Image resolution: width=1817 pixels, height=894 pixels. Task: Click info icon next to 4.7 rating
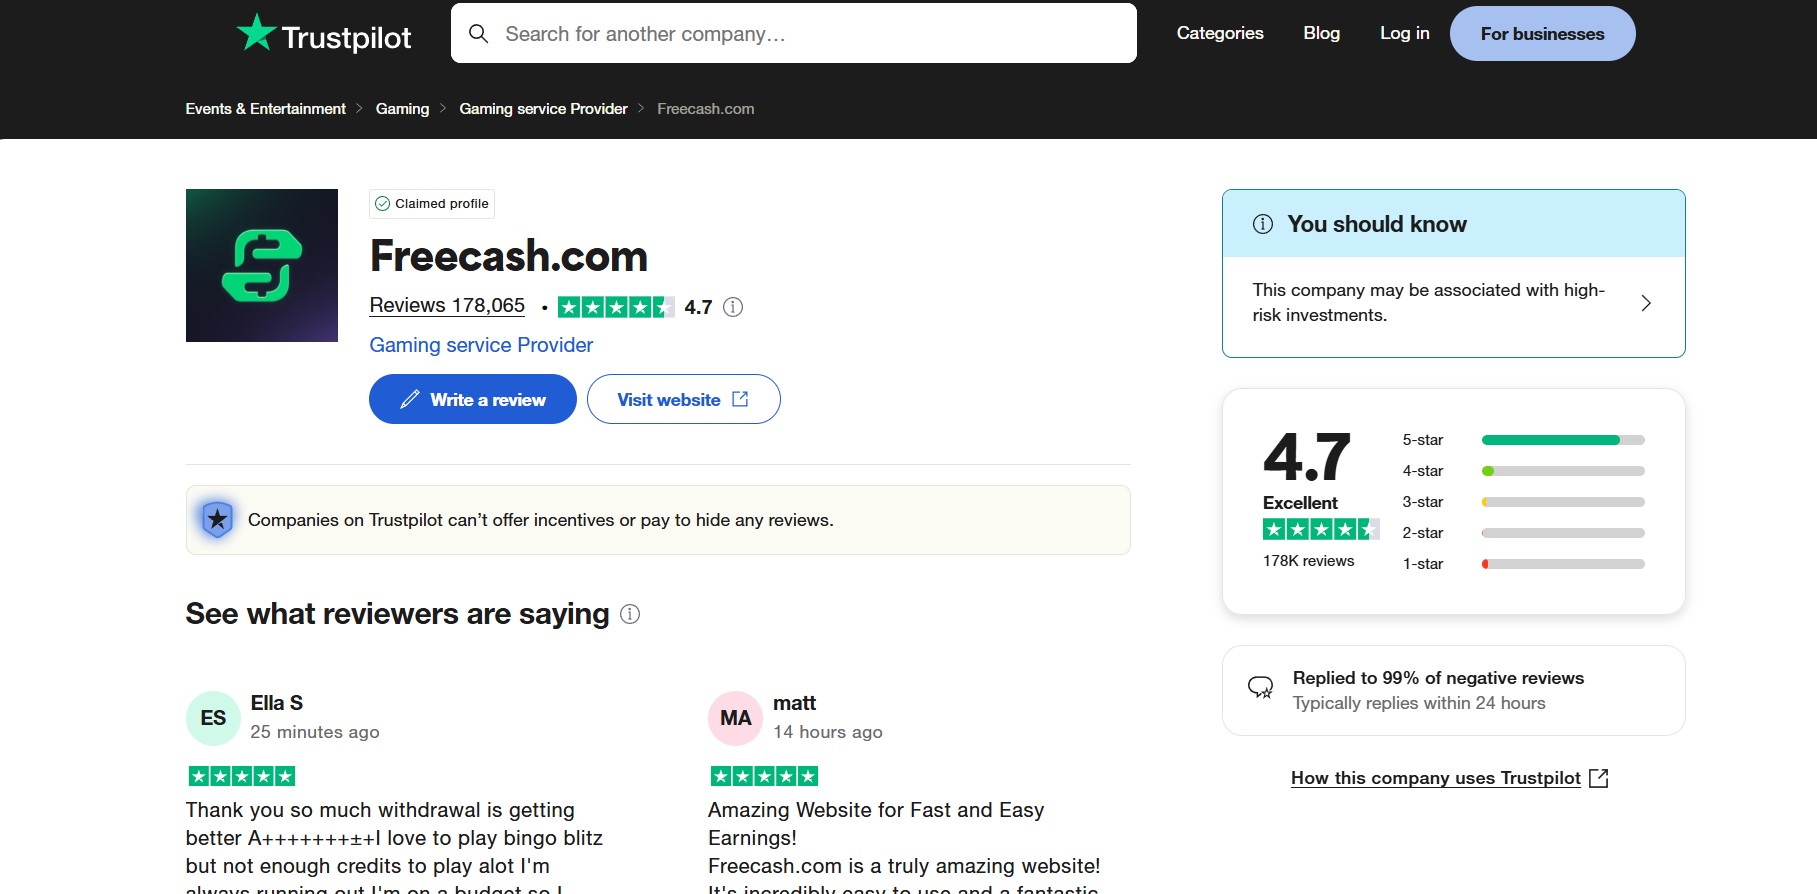(x=733, y=307)
